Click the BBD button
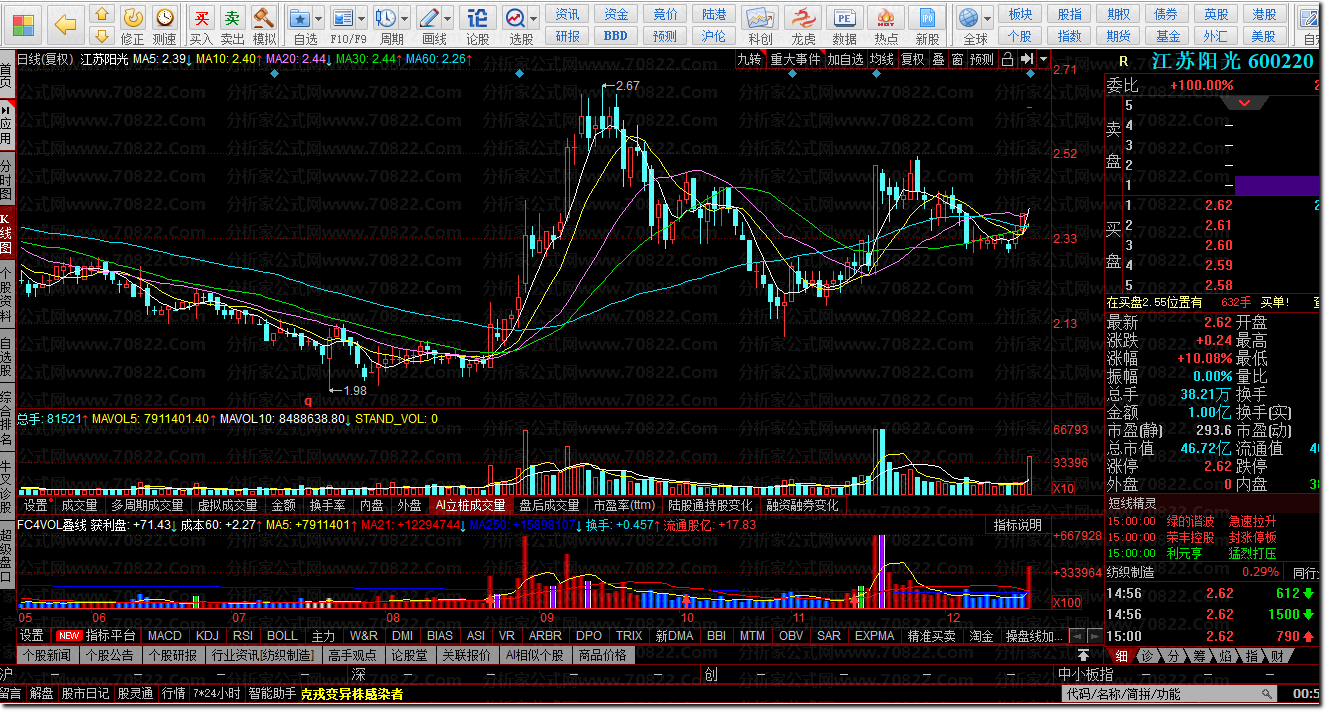 pyautogui.click(x=616, y=36)
